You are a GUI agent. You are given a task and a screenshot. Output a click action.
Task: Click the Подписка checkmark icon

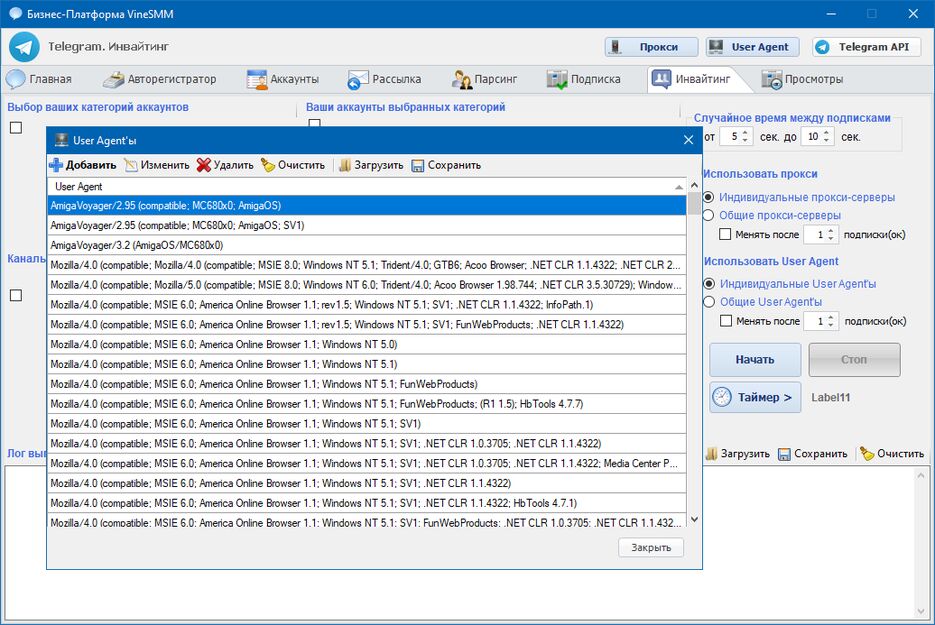click(x=557, y=79)
